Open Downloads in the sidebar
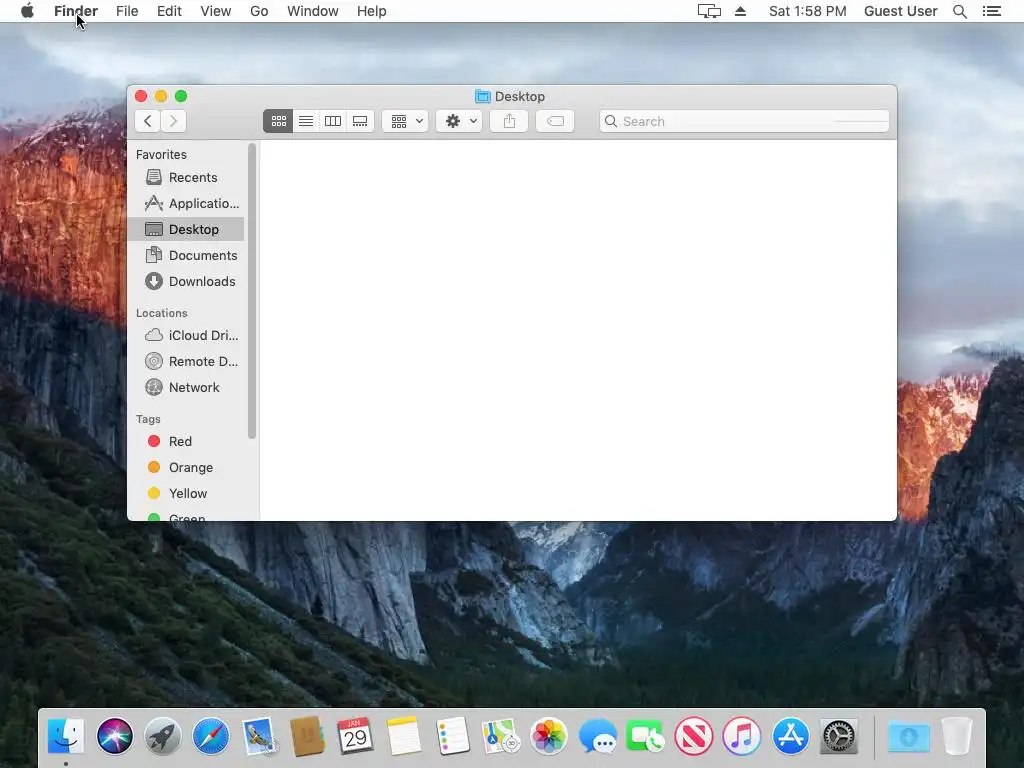 [x=186, y=281]
